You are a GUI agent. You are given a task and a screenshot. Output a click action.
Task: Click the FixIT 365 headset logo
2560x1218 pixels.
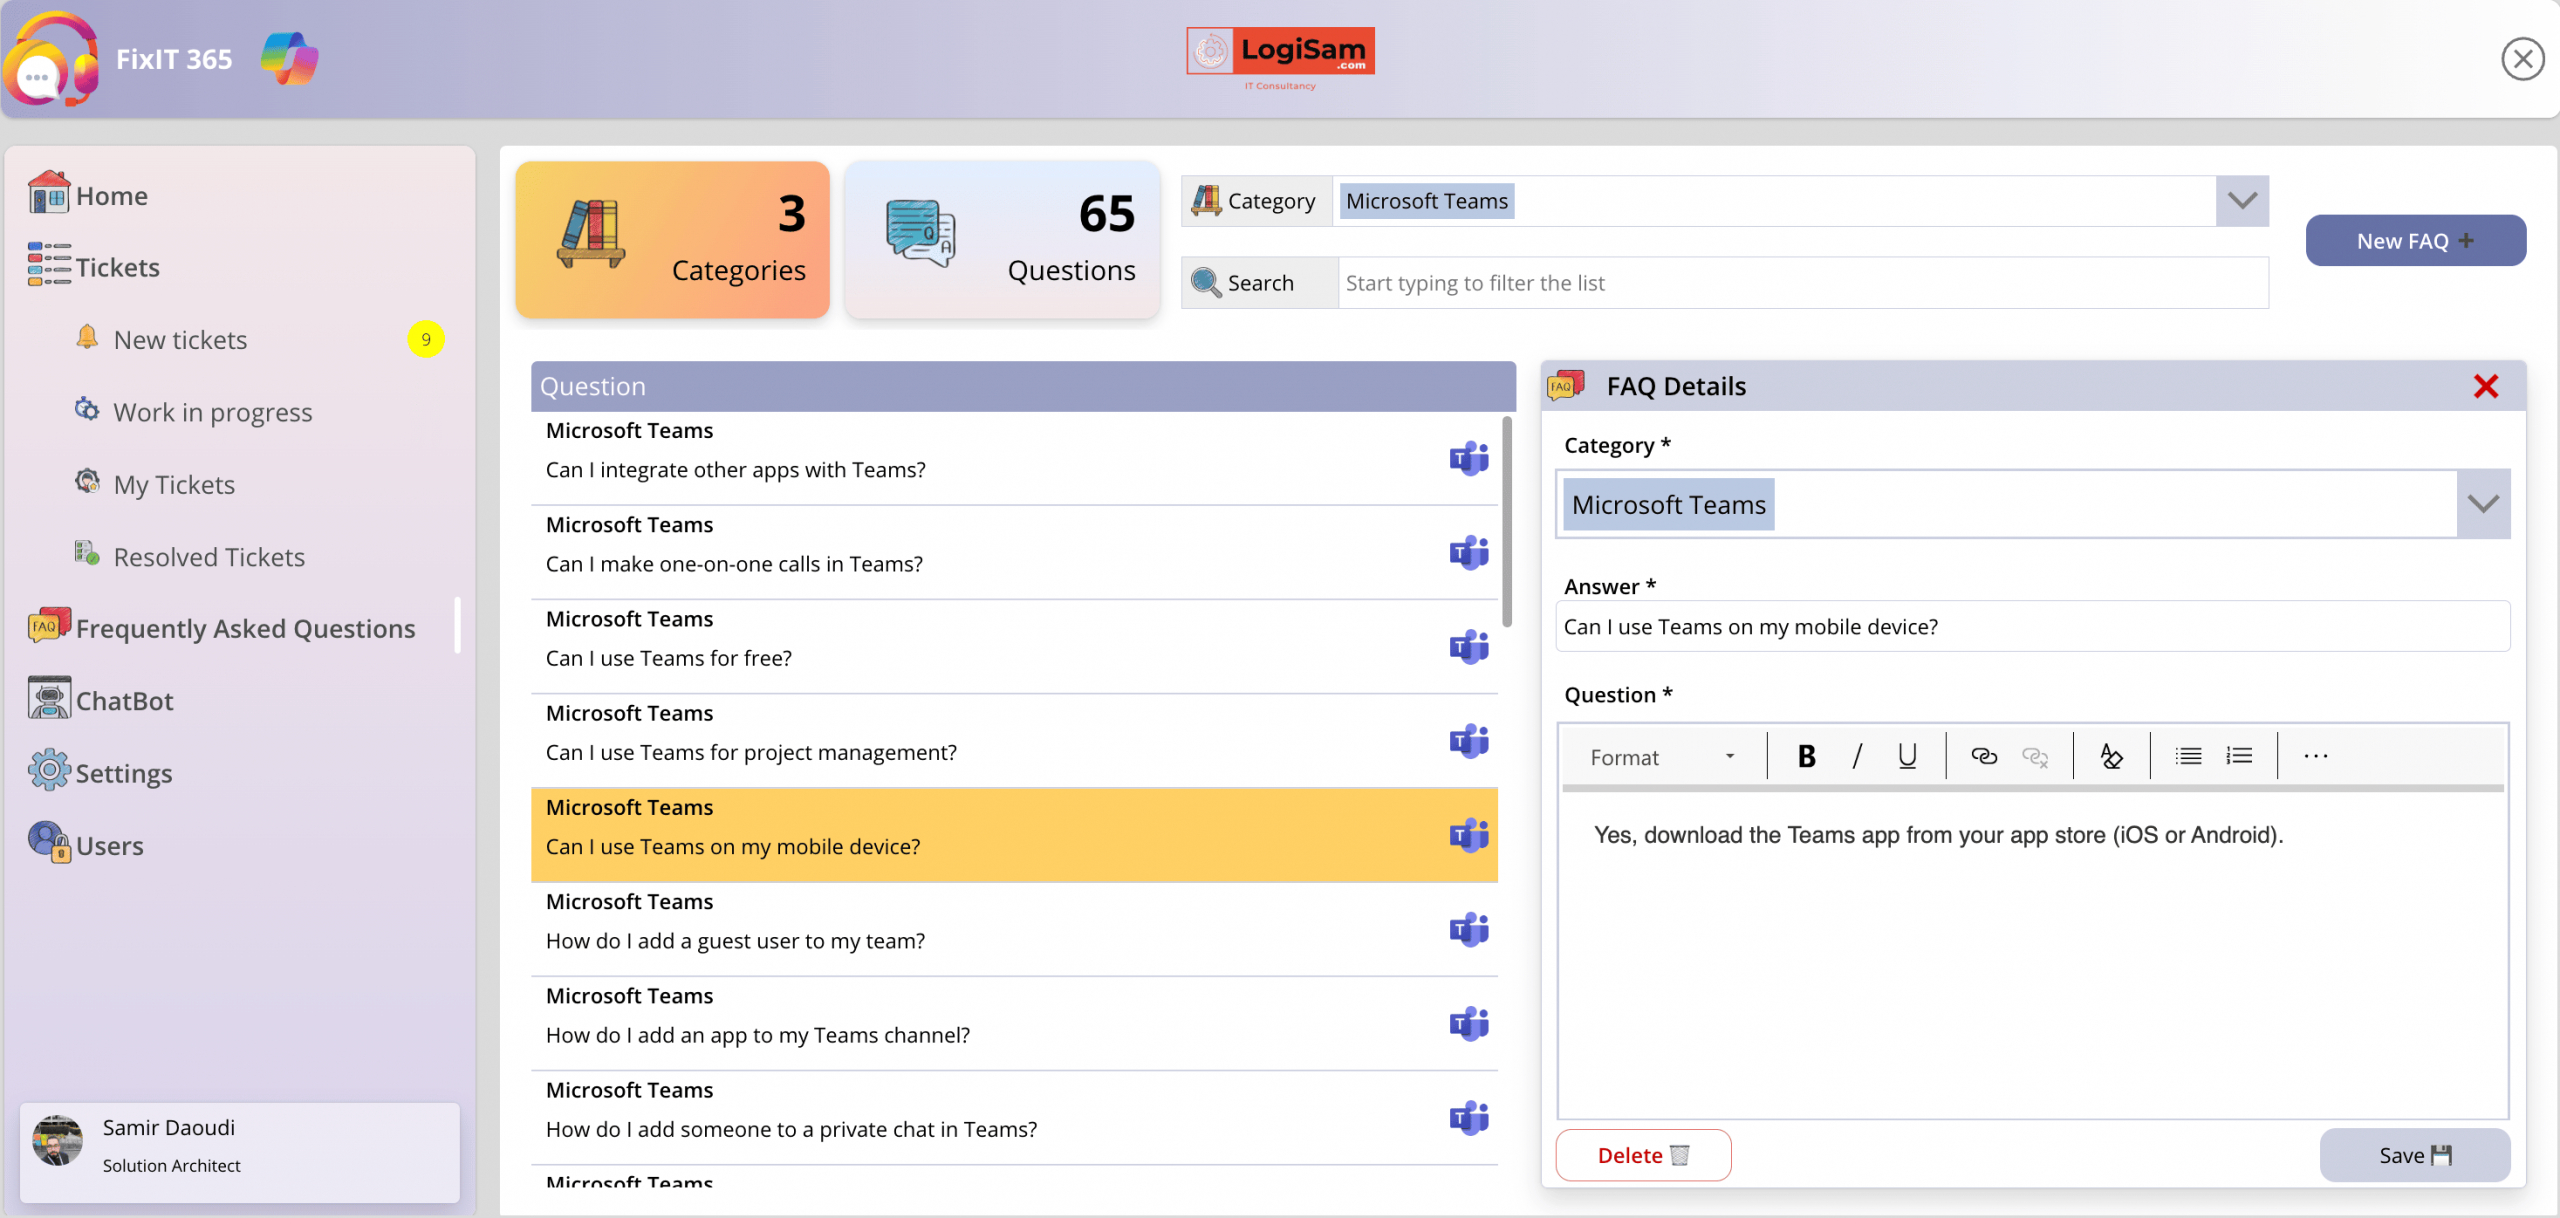click(x=50, y=59)
